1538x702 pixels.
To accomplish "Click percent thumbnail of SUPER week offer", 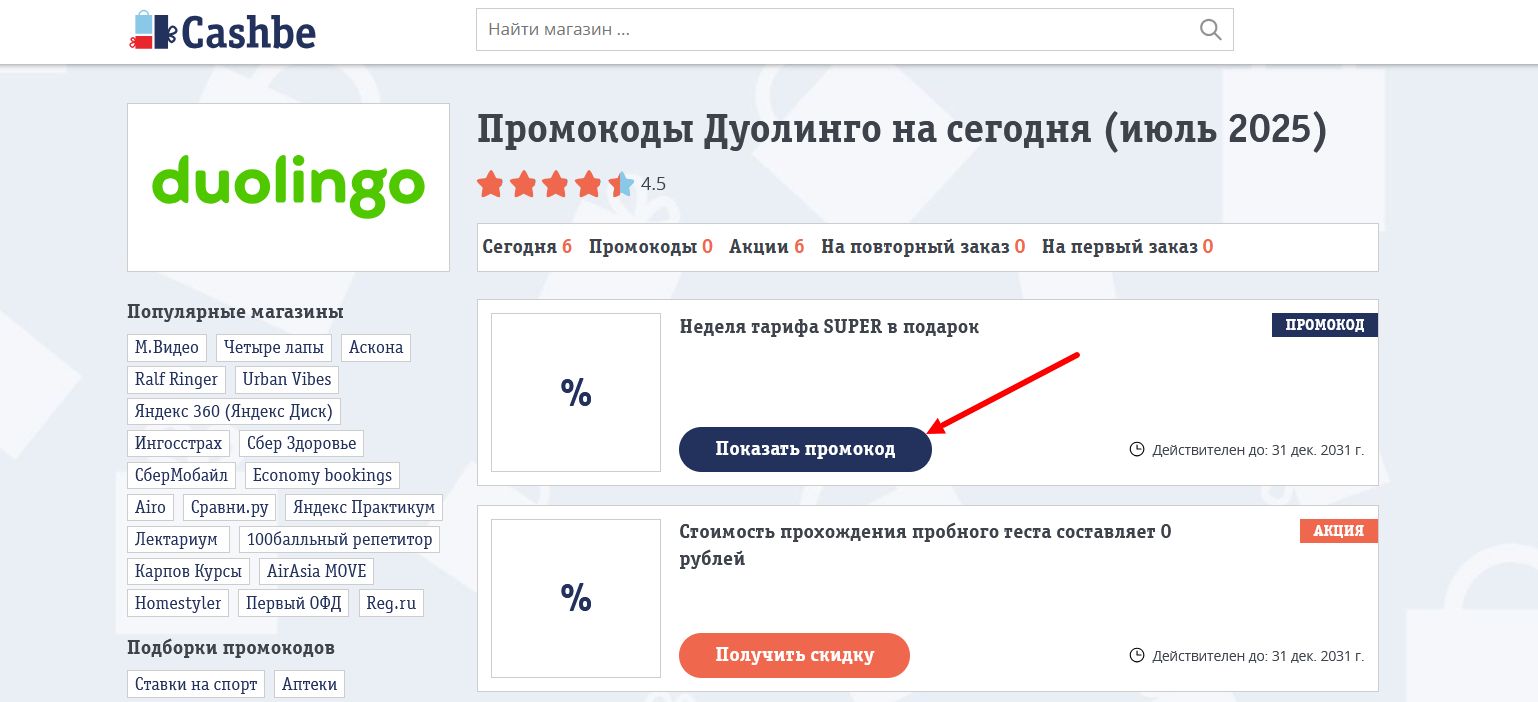I will pos(576,392).
